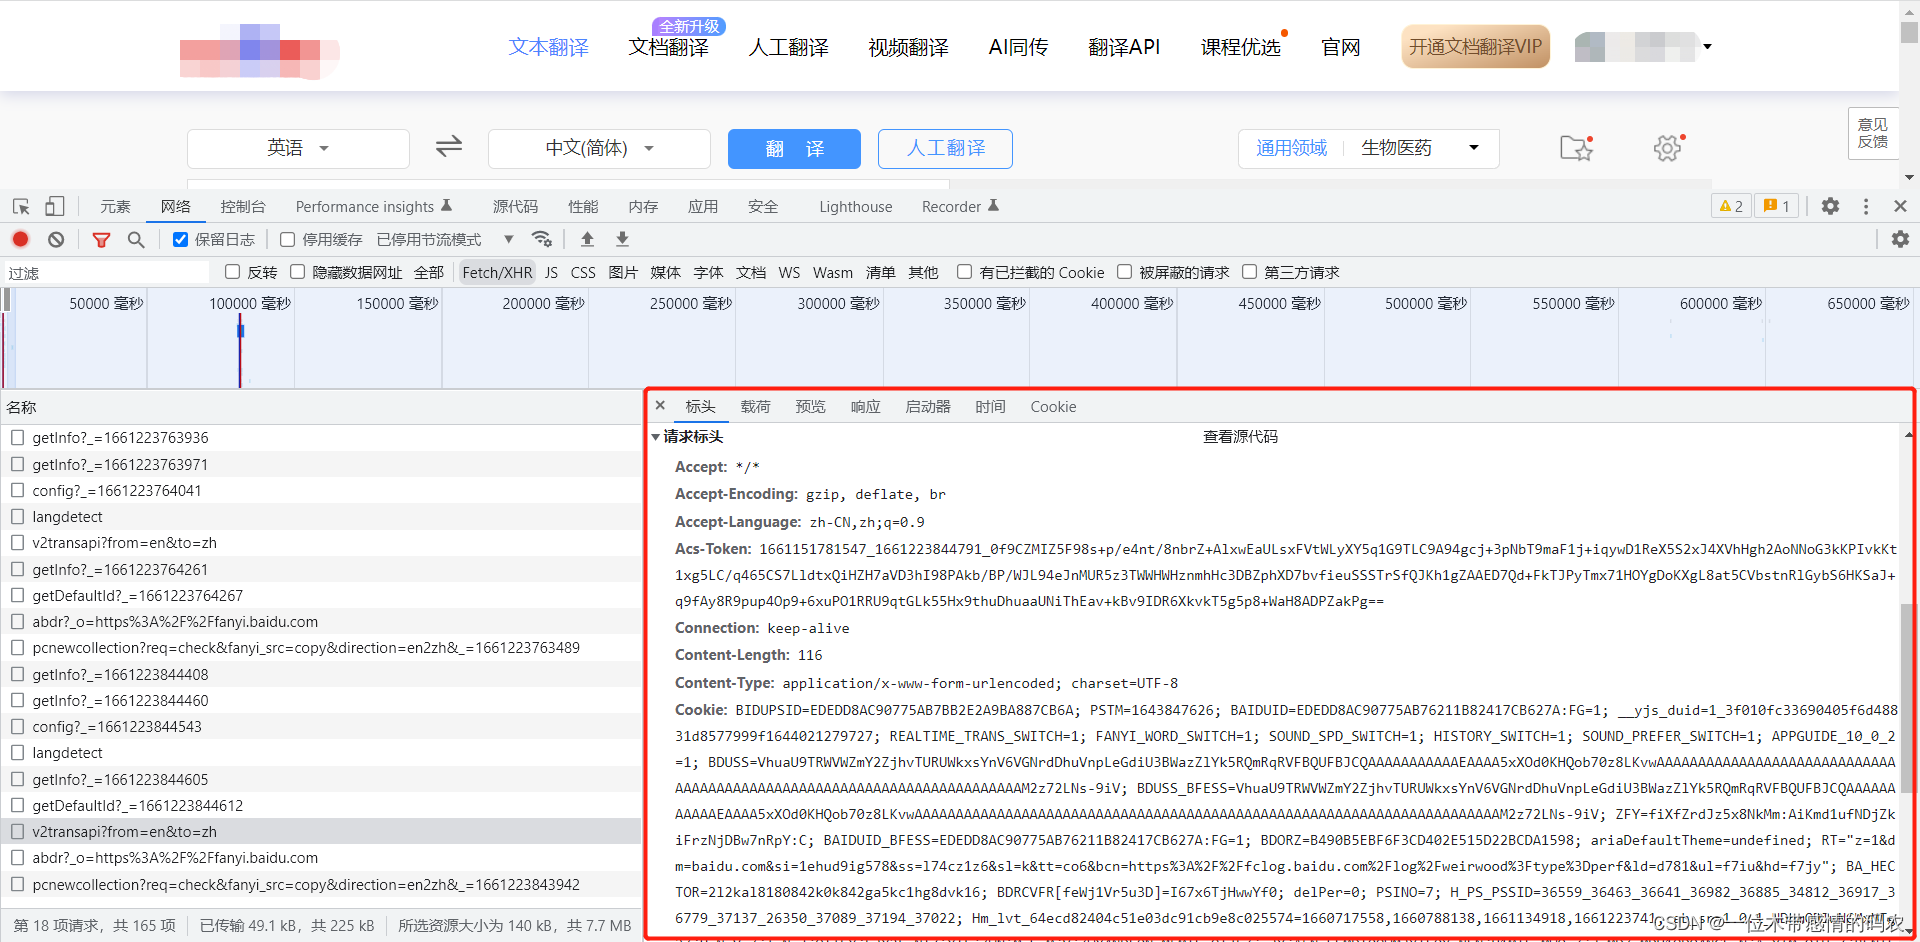1920x942 pixels.
Task: Open DevTools main settings gear
Action: (x=1830, y=206)
